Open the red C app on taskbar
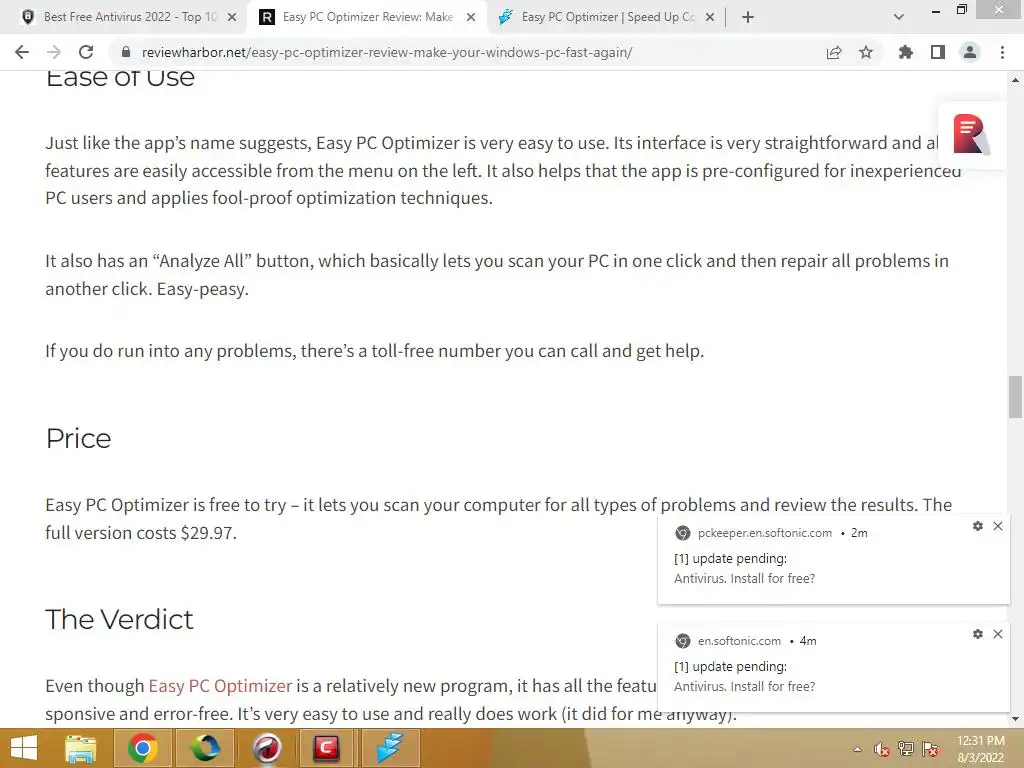1024x768 pixels. coord(327,748)
